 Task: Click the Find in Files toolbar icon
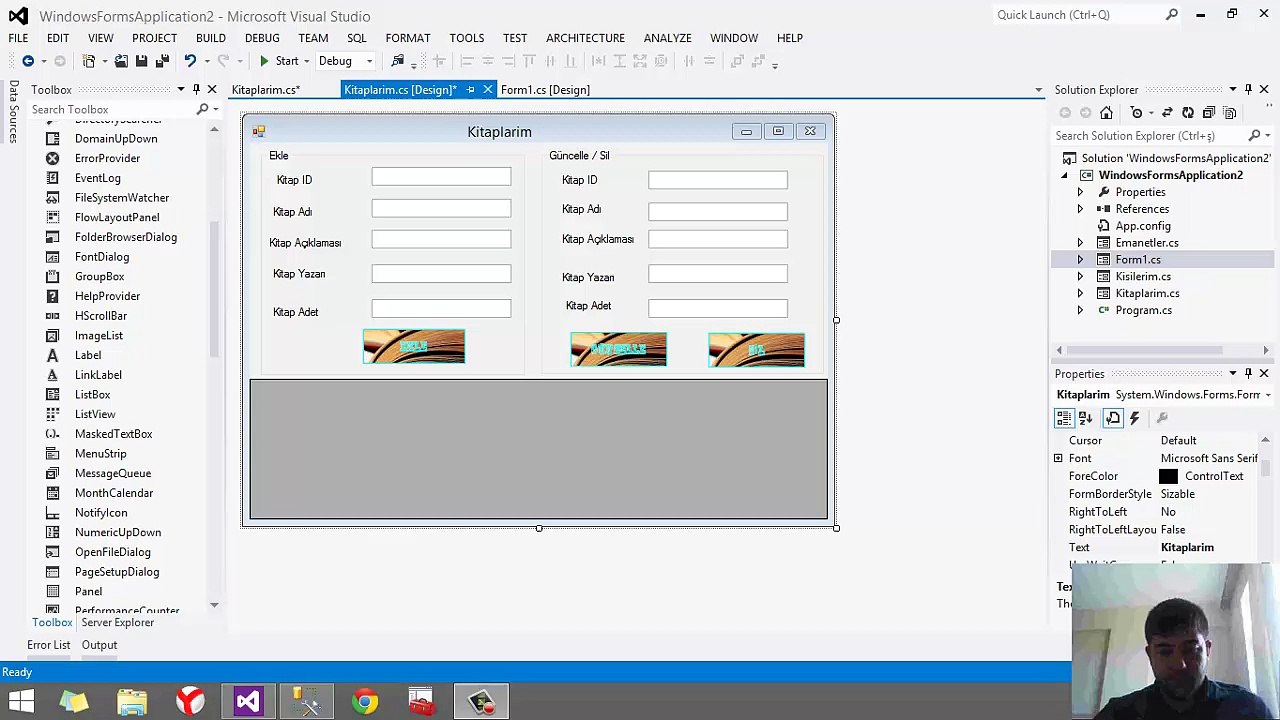(x=398, y=61)
